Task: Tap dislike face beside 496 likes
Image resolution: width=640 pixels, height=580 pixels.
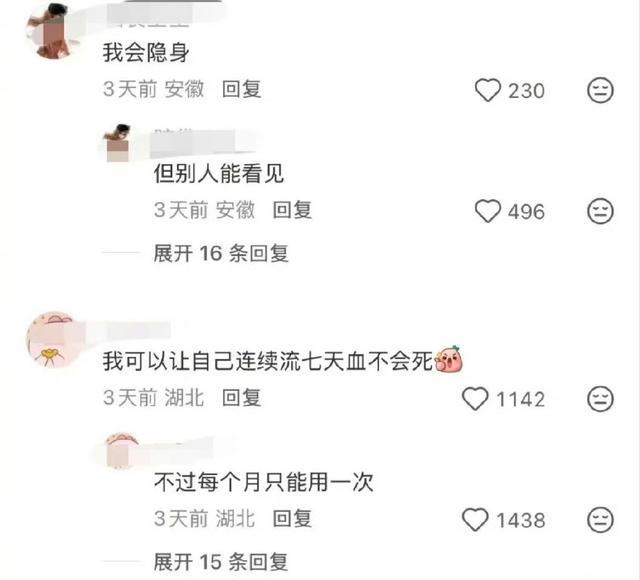Action: click(600, 211)
